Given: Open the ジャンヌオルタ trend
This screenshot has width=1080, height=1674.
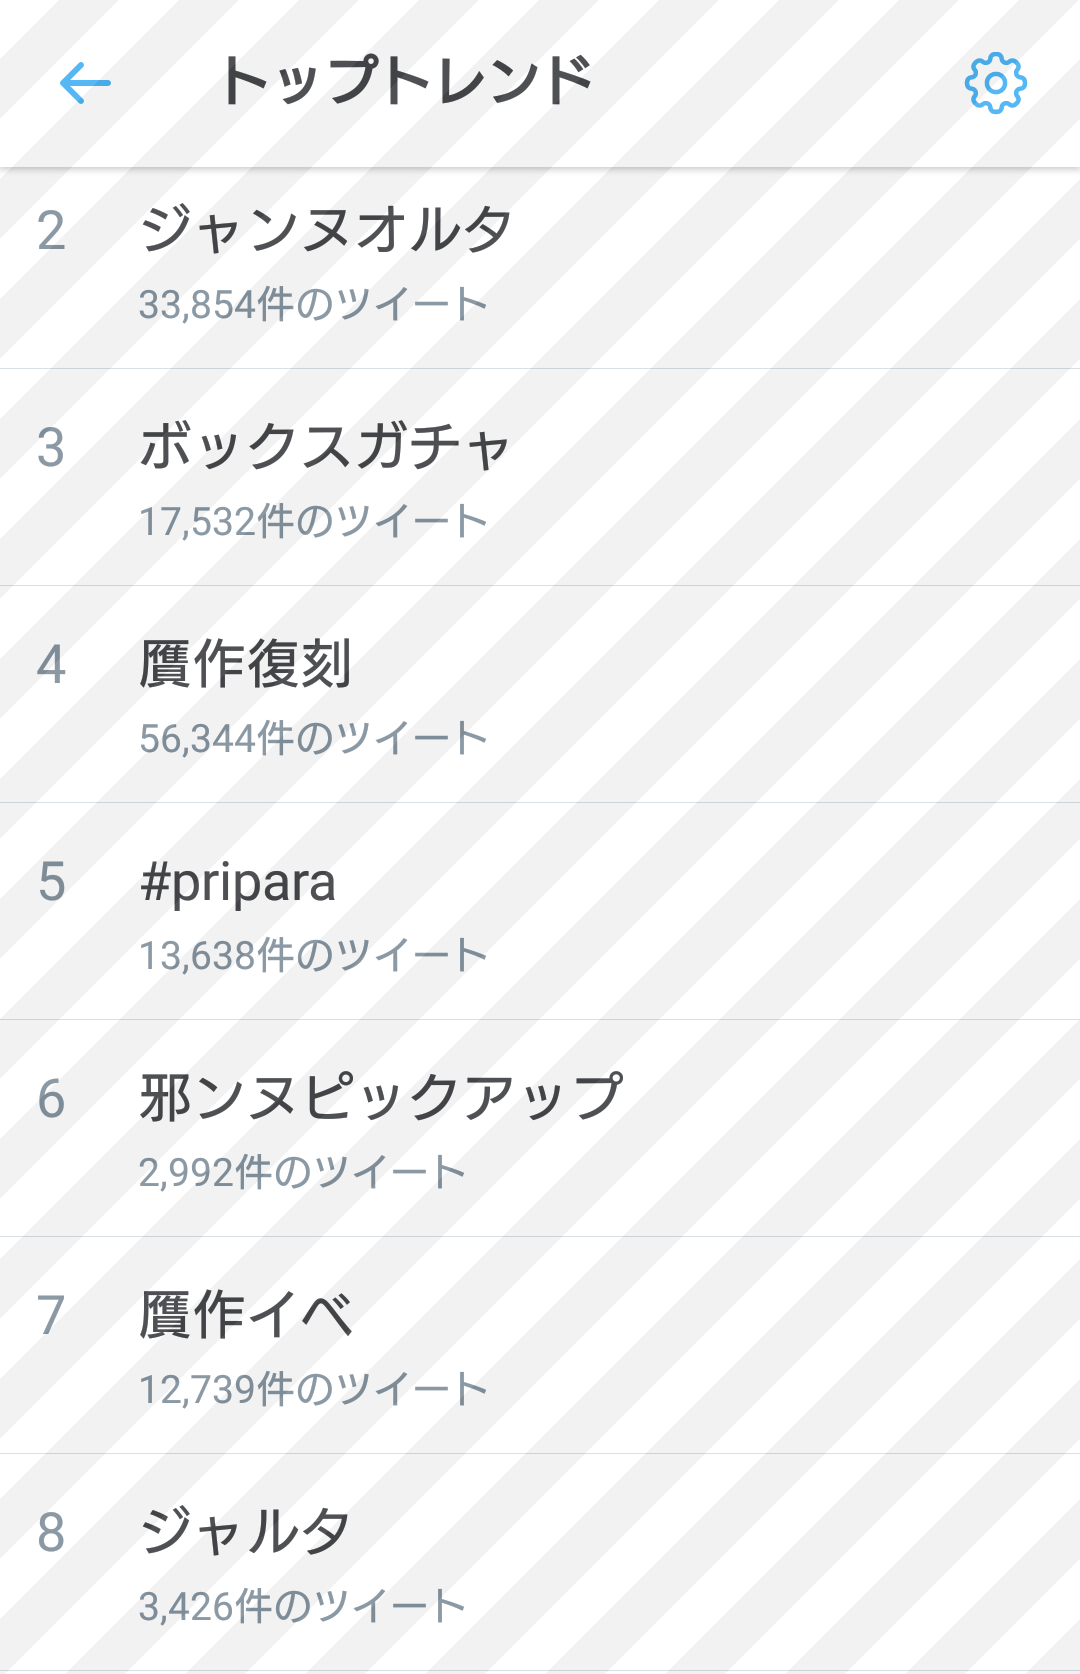Looking at the screenshot, I should 326,229.
